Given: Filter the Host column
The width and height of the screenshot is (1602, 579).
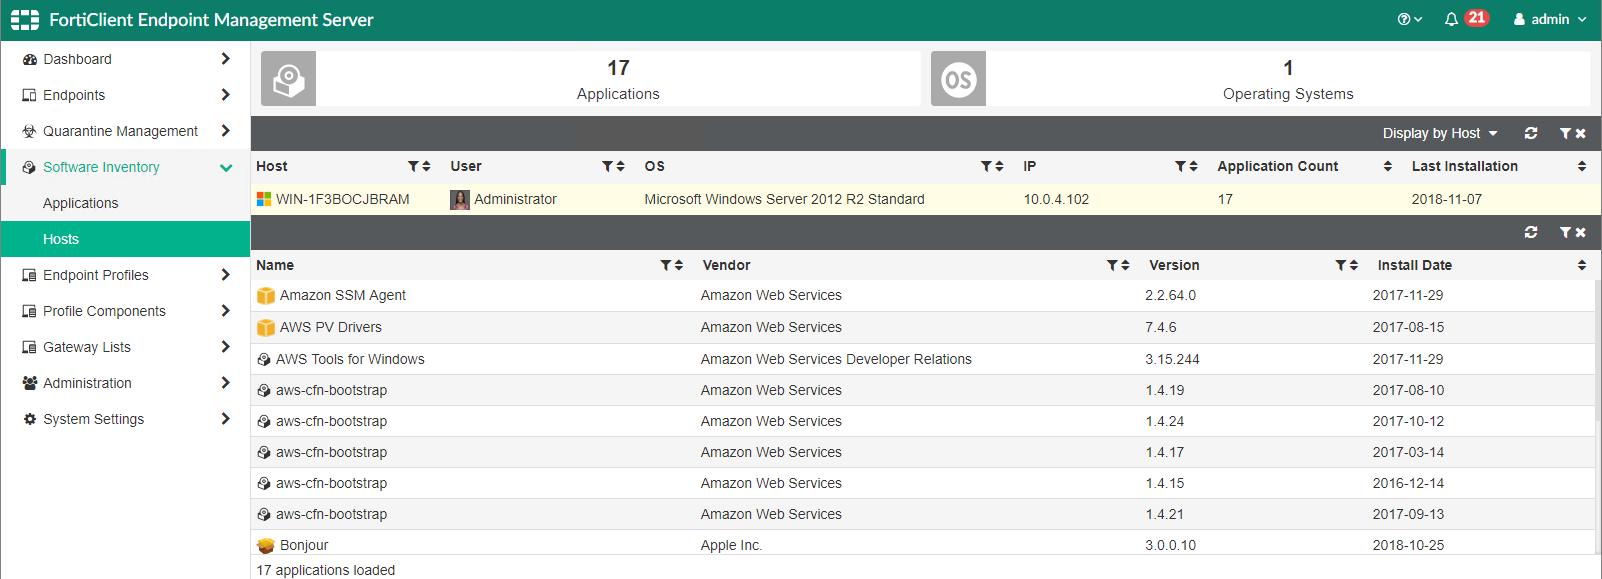Looking at the screenshot, I should pos(413,166).
